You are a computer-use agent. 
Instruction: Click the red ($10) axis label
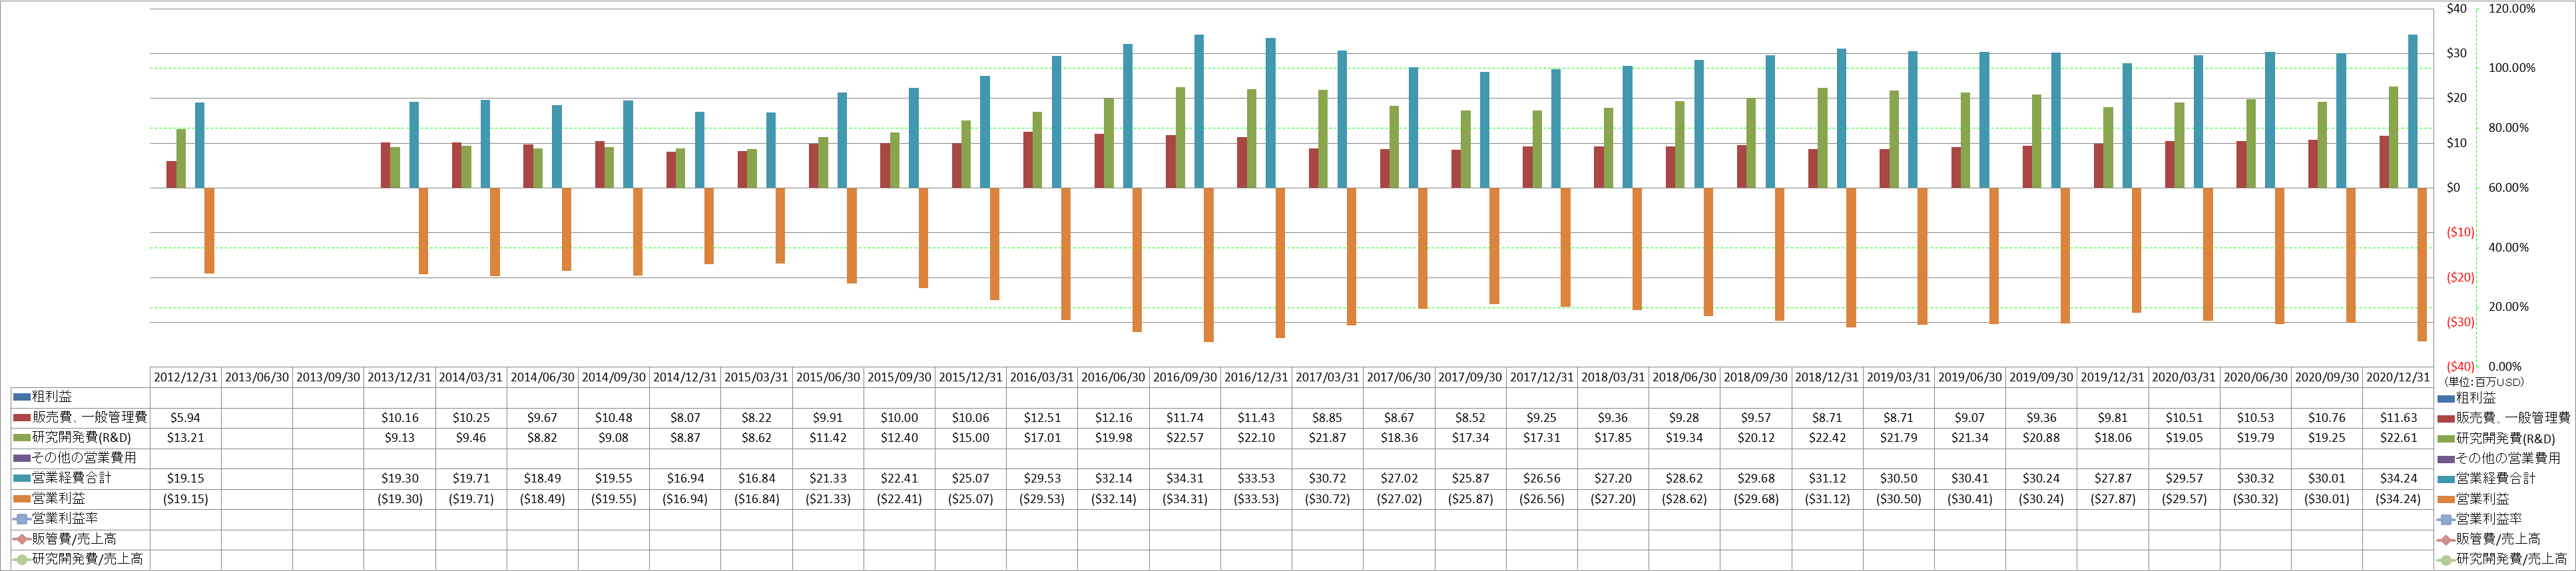click(x=2460, y=232)
